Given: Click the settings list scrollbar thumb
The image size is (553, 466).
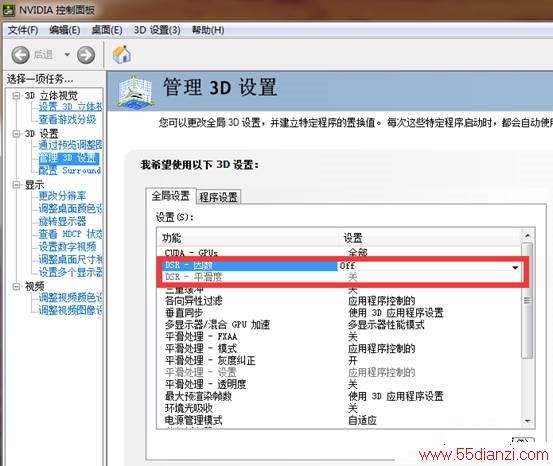Looking at the screenshot, I should pyautogui.click(x=528, y=301).
